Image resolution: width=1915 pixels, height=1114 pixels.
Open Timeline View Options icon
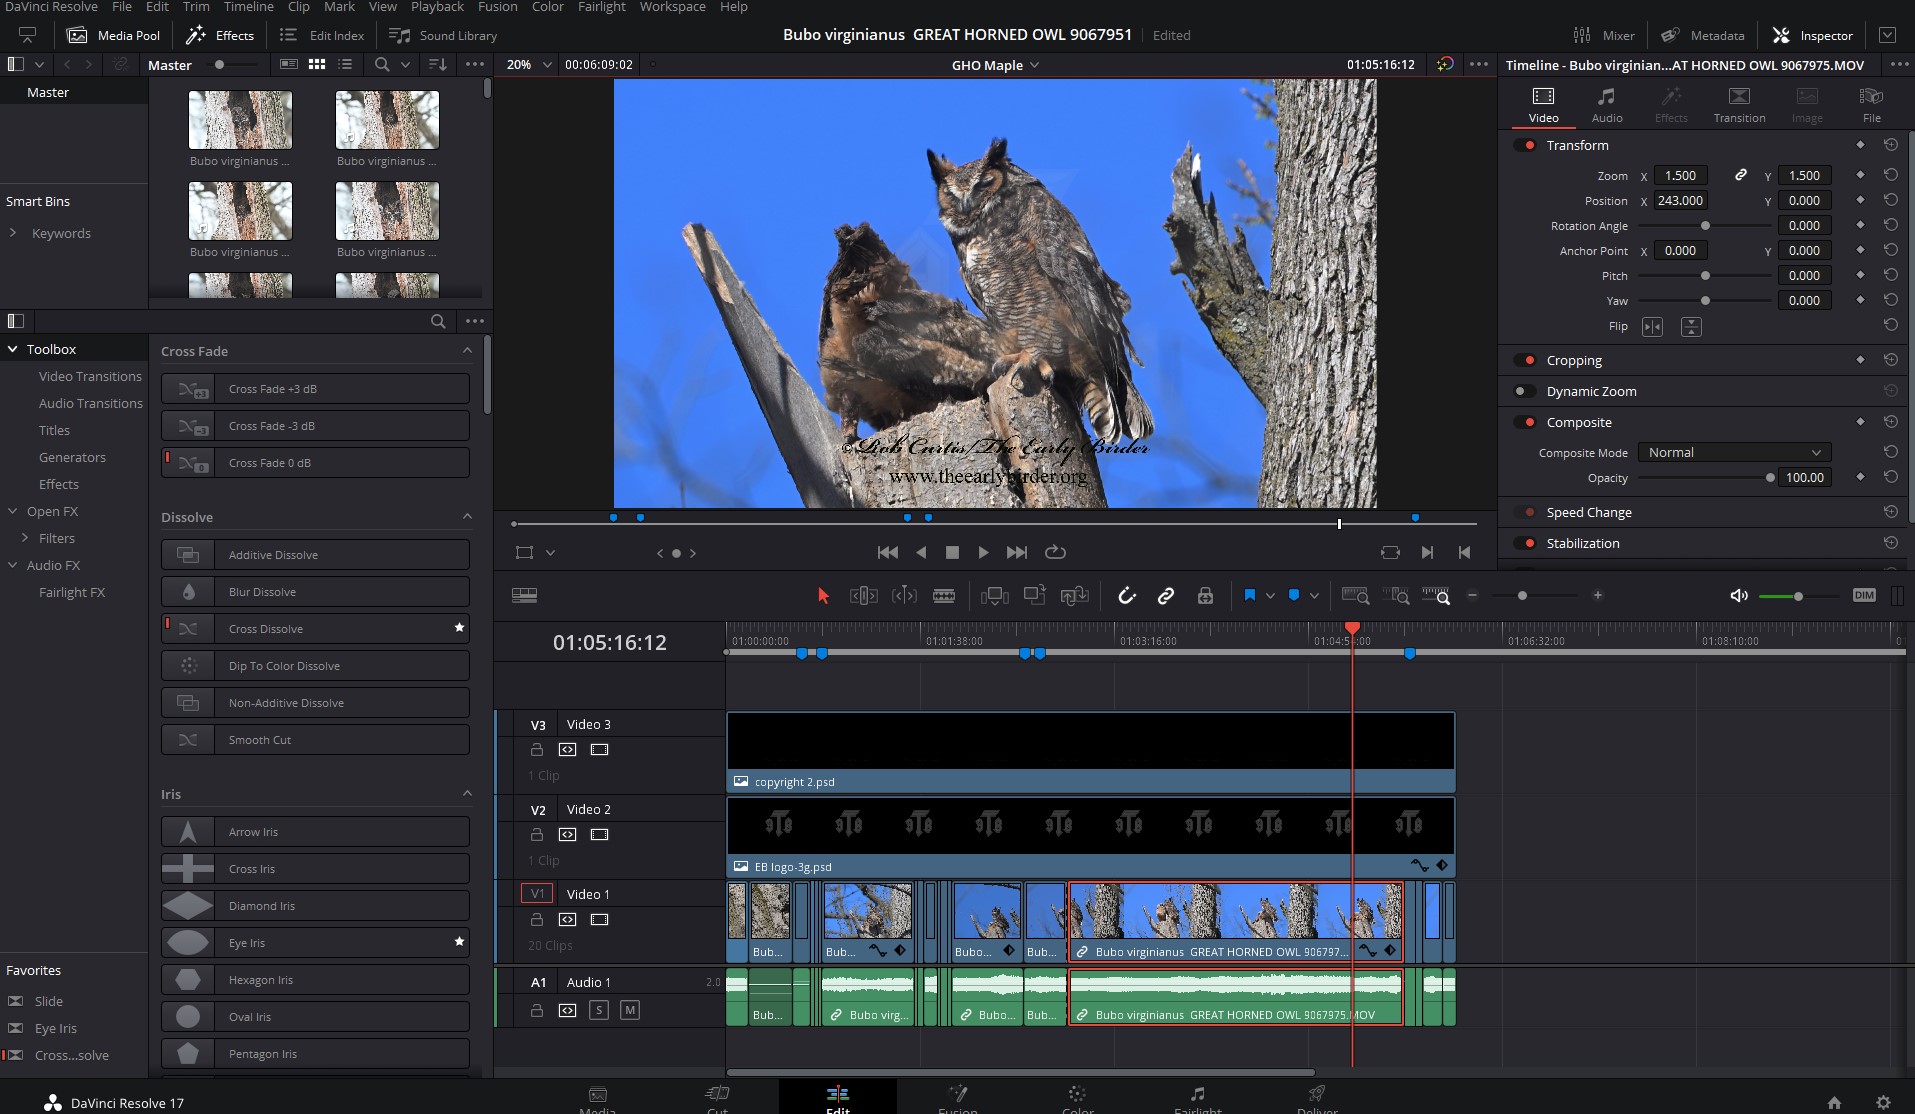click(x=524, y=595)
